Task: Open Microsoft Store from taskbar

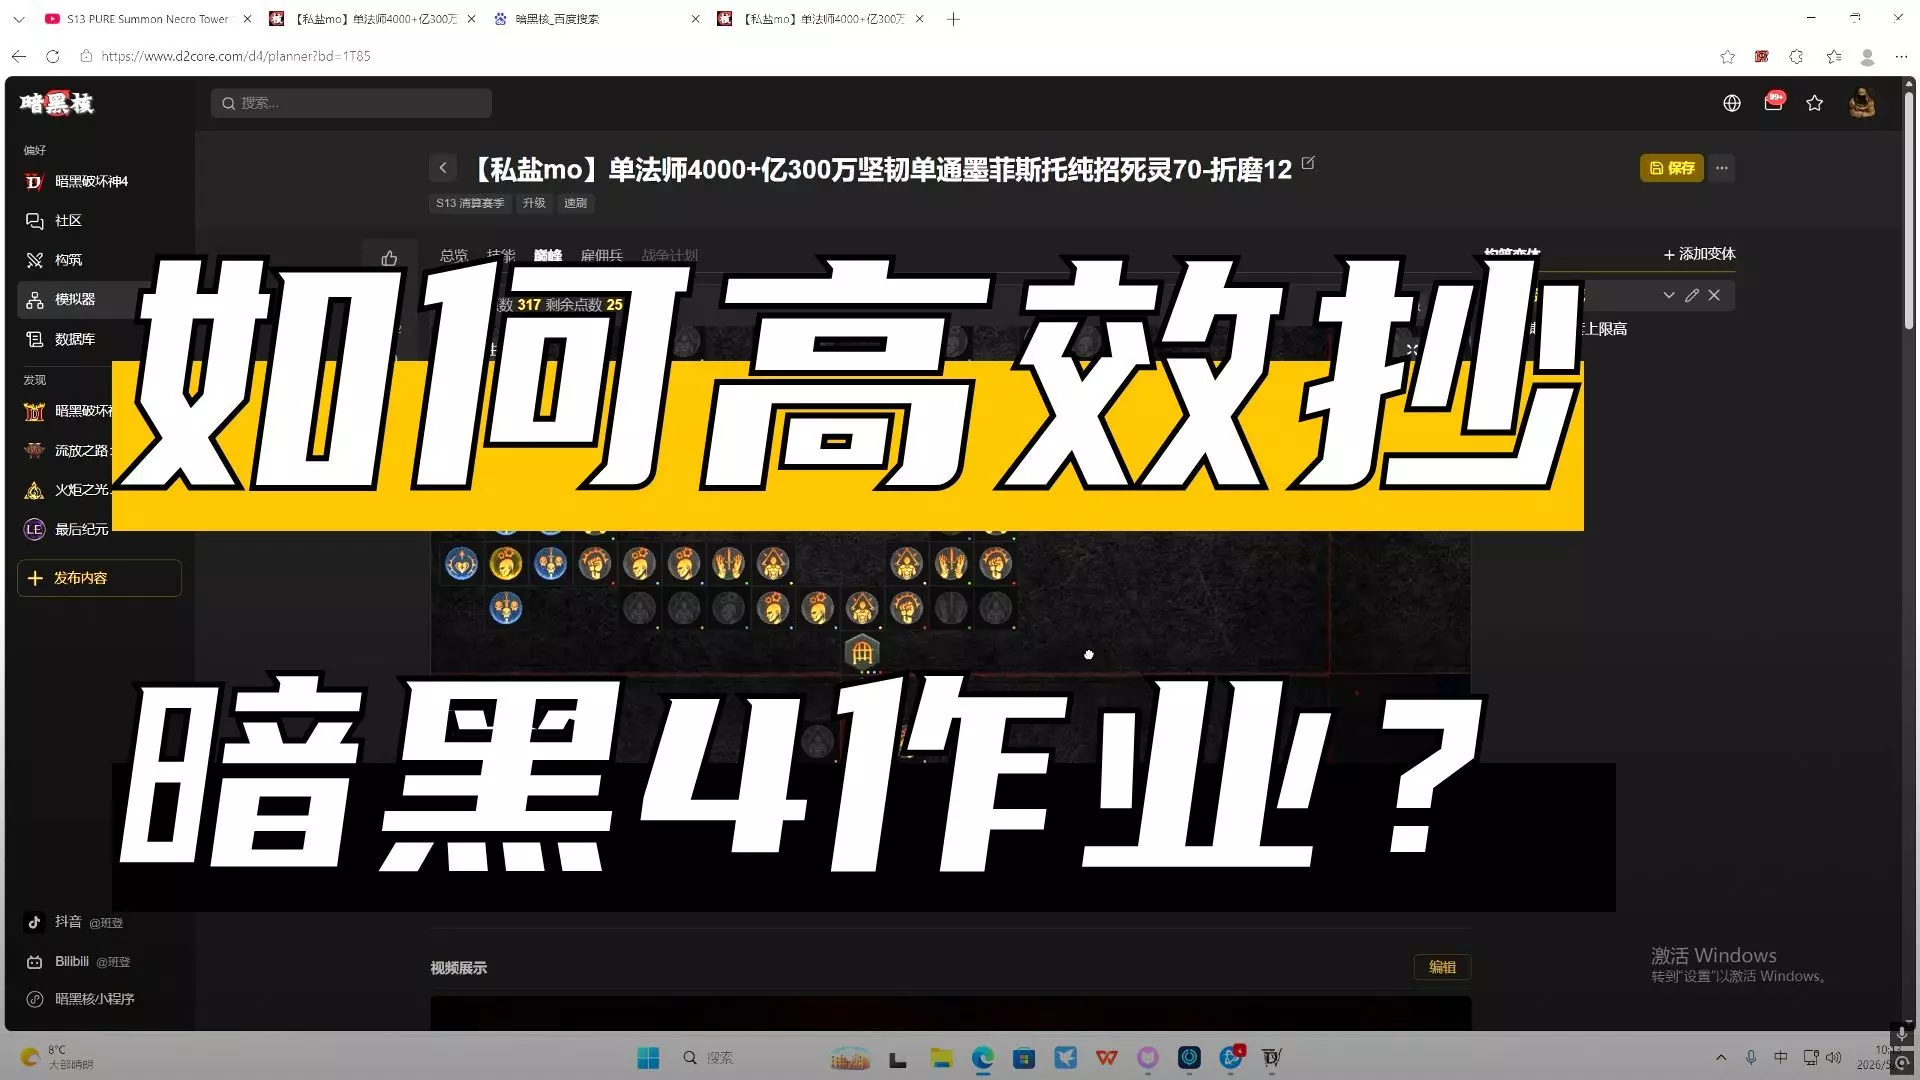Action: pos(1023,1058)
